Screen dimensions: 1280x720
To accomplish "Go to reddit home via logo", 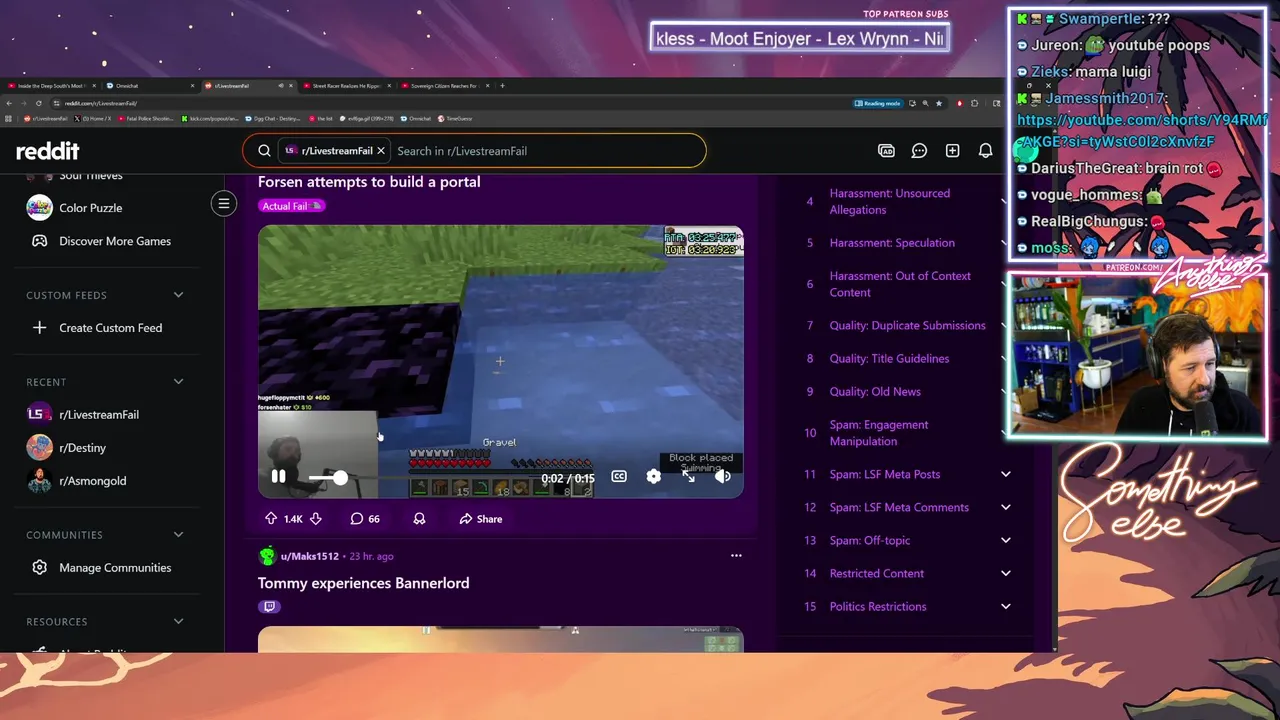I will click(x=47, y=151).
